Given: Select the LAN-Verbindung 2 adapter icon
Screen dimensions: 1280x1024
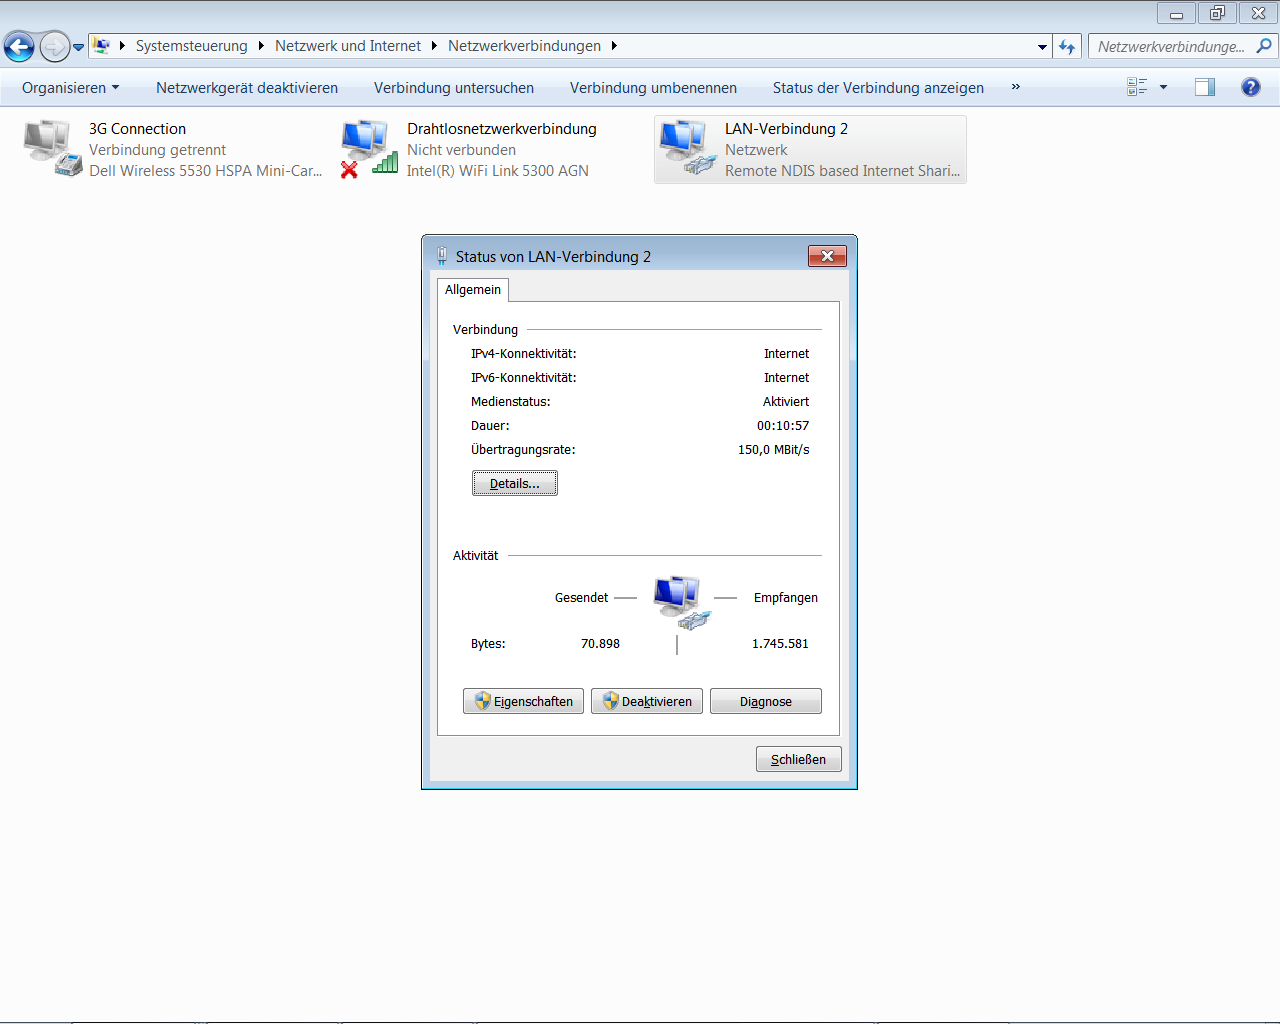Looking at the screenshot, I should tap(687, 148).
